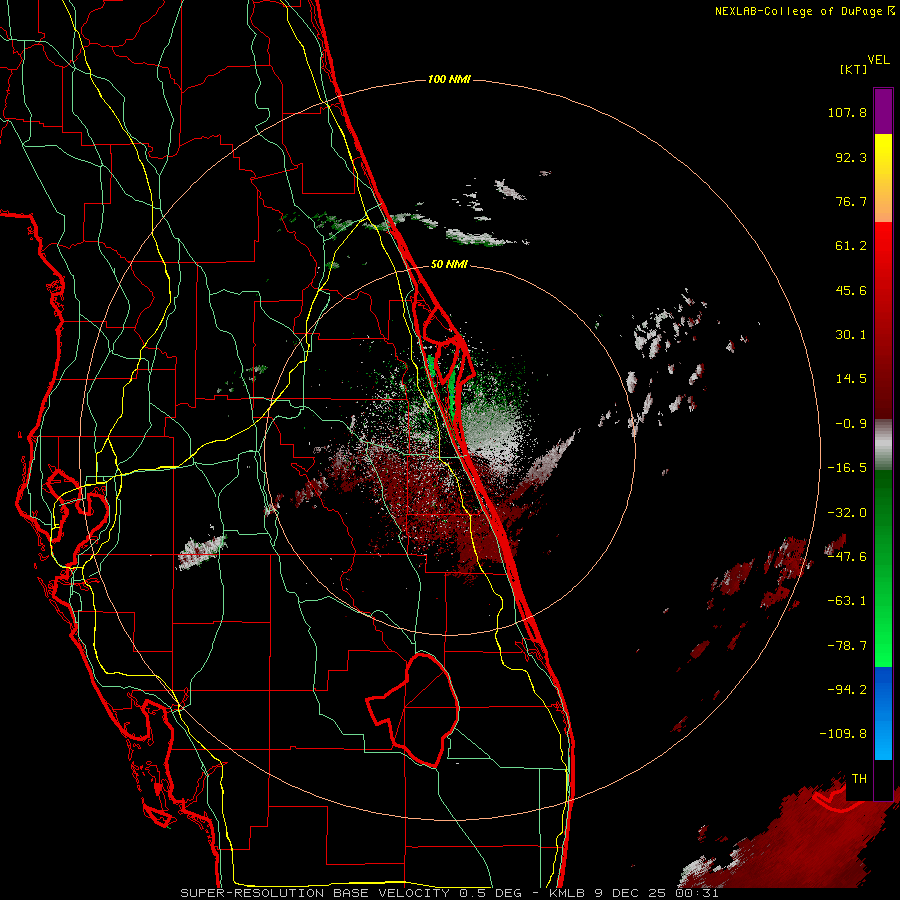Click the KMLB station identifier in caption
Viewport: 900px width, 900px height.
point(568,893)
